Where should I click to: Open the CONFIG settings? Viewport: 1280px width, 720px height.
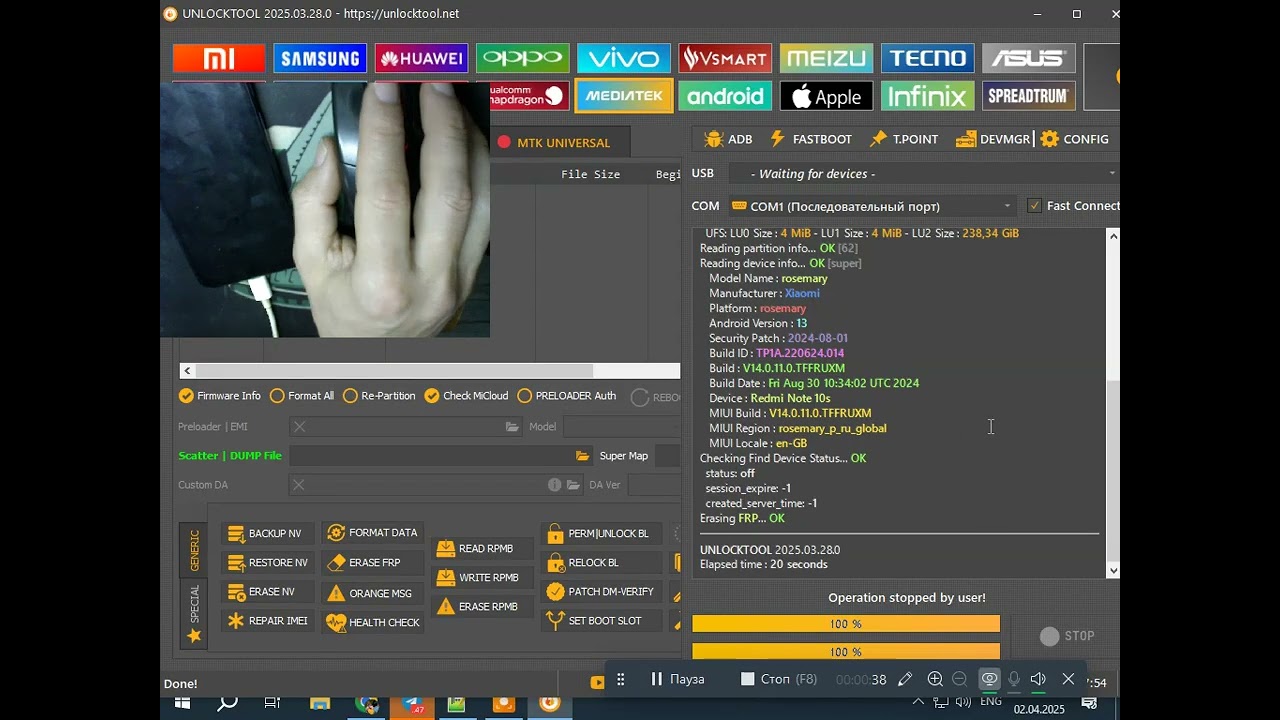pyautogui.click(x=1075, y=139)
